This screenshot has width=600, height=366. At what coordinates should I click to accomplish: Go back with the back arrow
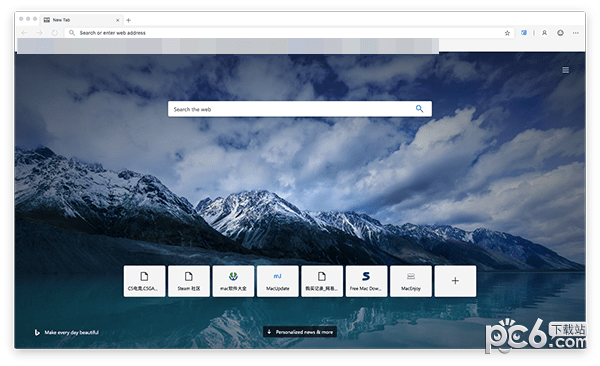click(x=24, y=33)
